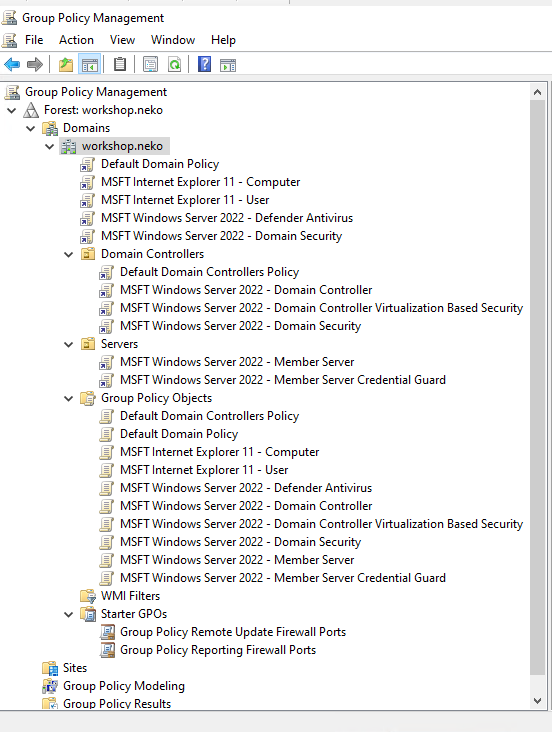Click icon of Group Policy Remote Update Firewall Ports
Viewport: 552px width, 732px height.
(x=107, y=632)
